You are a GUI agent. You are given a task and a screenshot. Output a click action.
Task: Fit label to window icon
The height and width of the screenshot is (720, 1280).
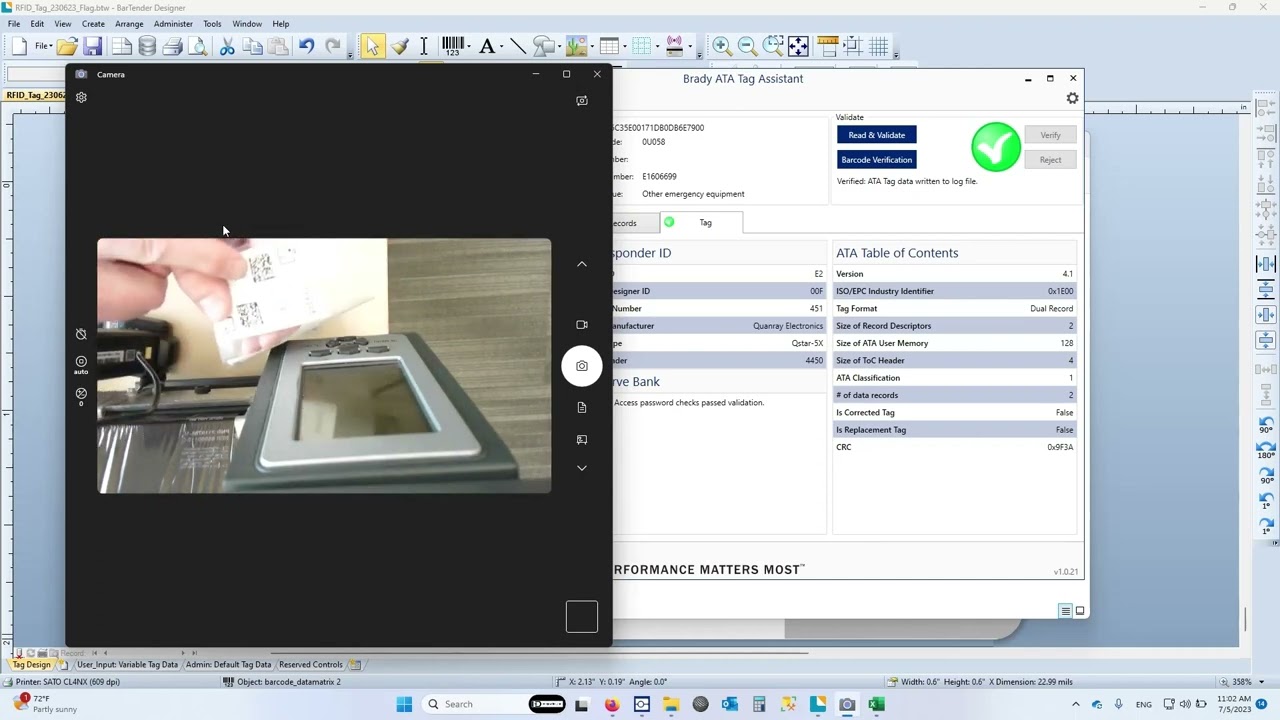(x=798, y=46)
